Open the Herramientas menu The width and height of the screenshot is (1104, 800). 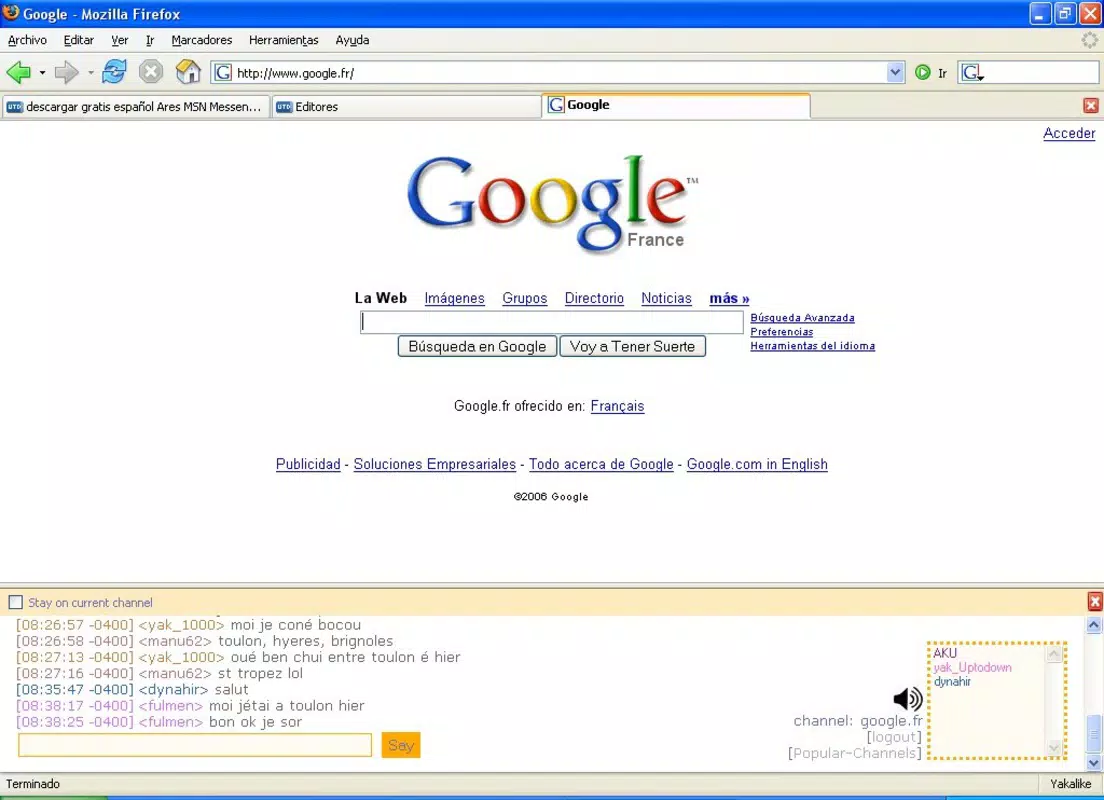(284, 40)
